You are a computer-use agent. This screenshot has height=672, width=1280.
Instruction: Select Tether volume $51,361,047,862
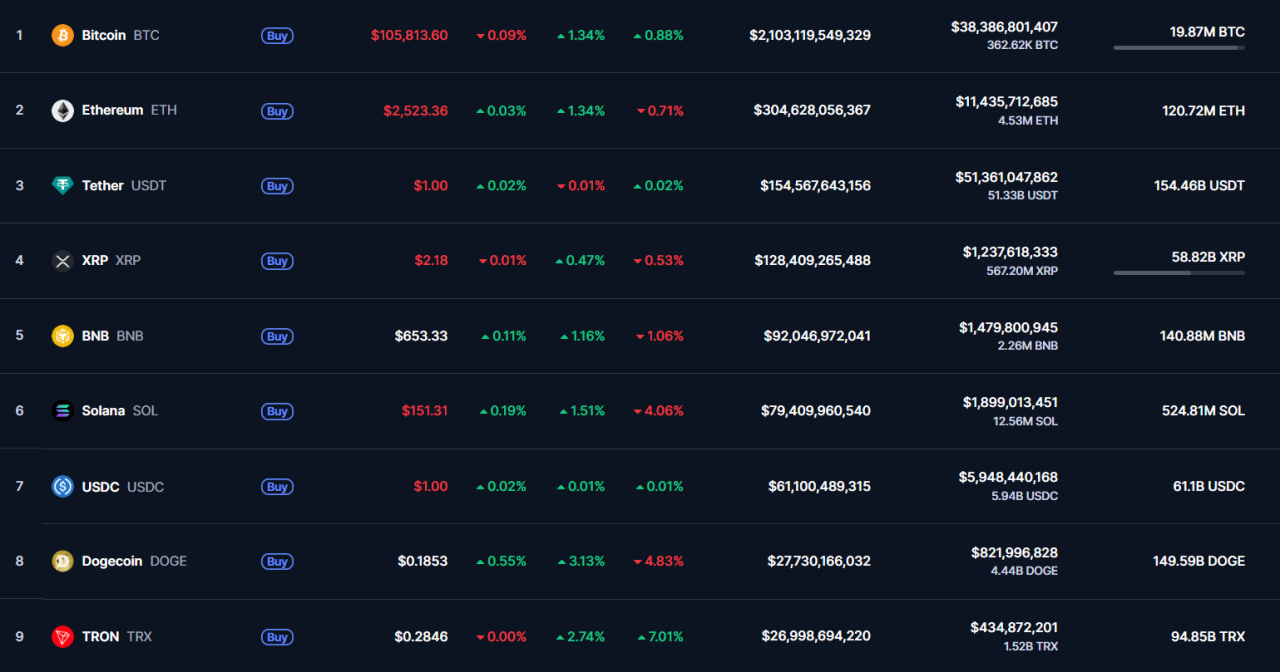(x=1006, y=177)
